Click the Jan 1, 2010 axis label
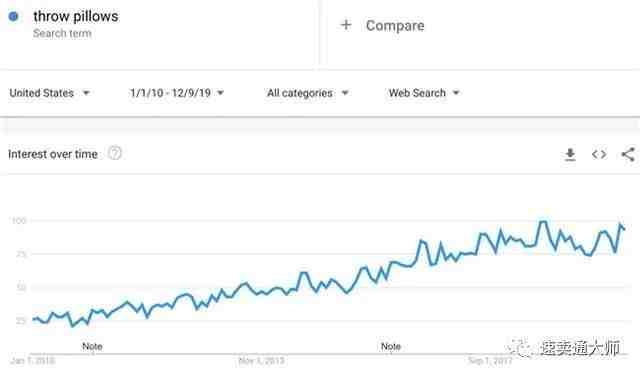This screenshot has height=376, width=640. click(x=33, y=361)
